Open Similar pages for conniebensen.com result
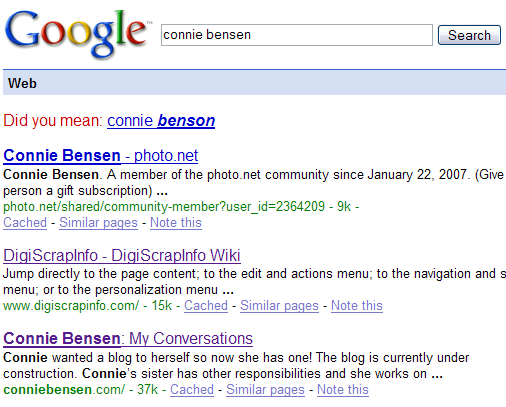This screenshot has width=506, height=407. (x=265, y=390)
